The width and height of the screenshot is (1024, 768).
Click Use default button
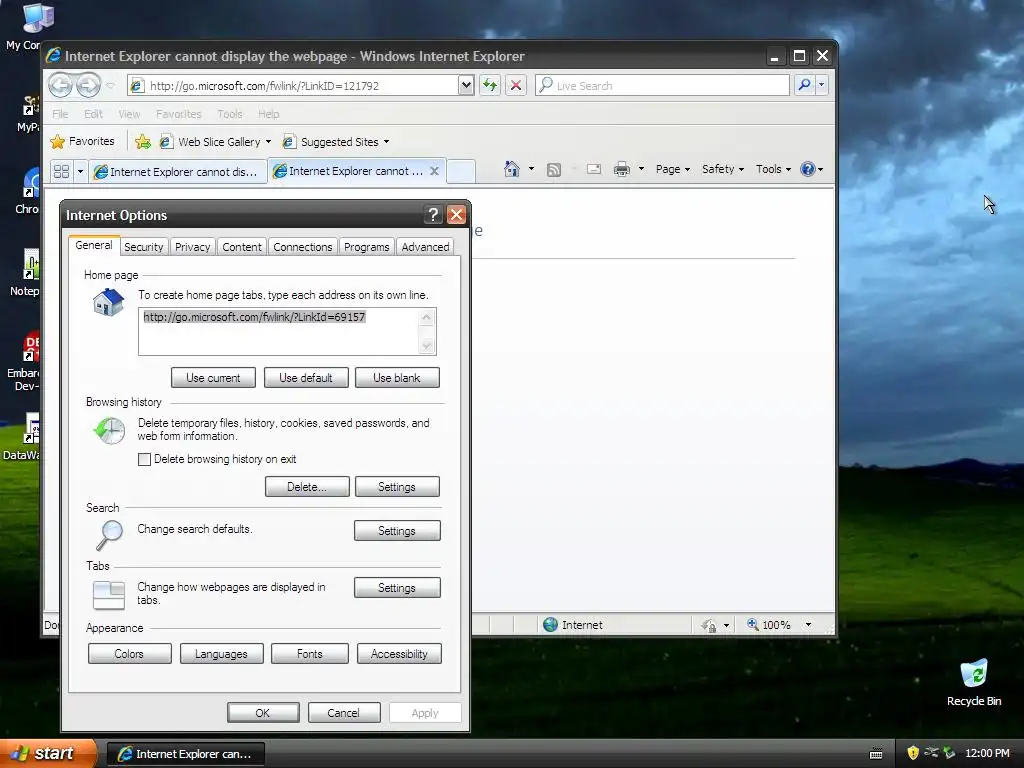[306, 377]
